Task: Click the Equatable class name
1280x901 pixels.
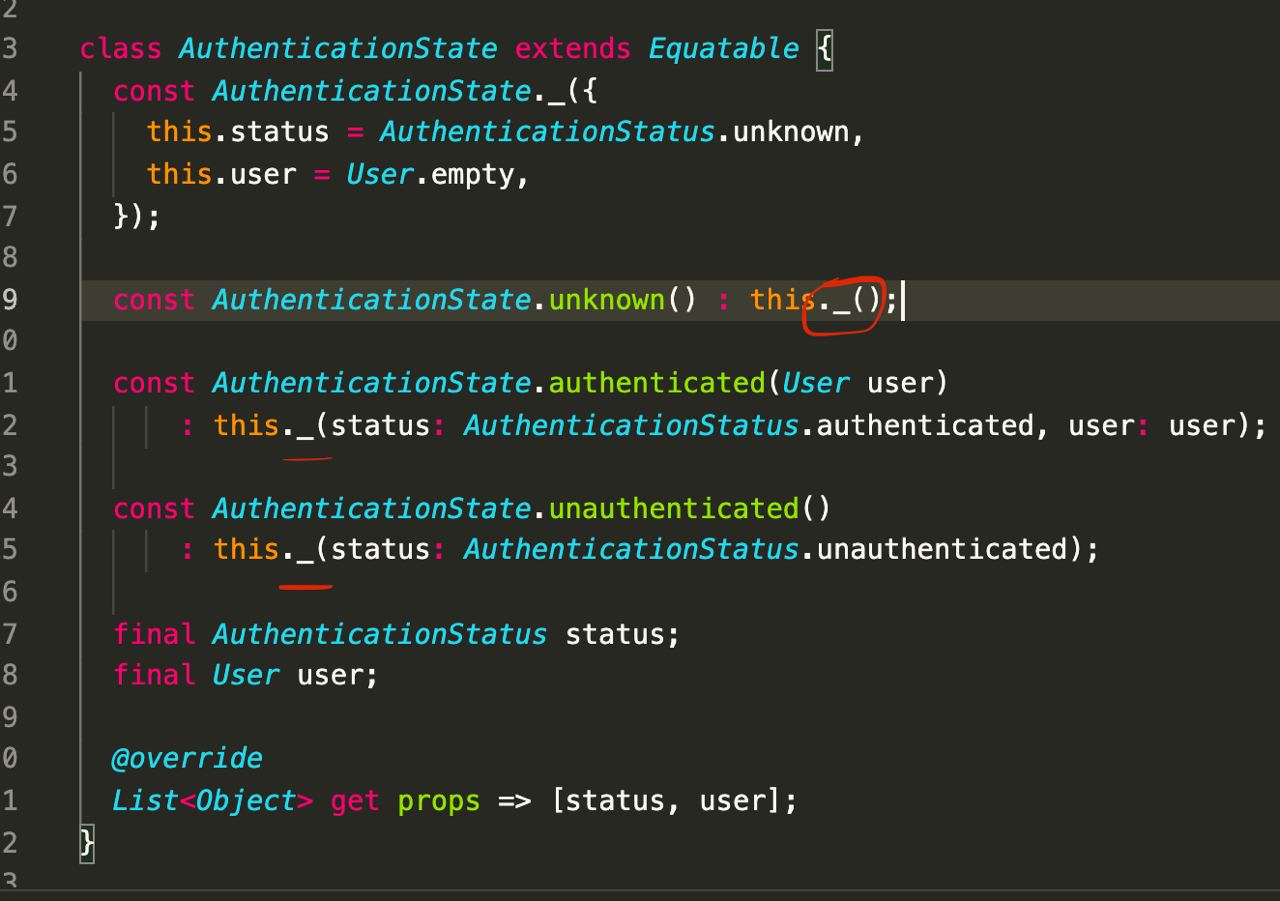Action: pyautogui.click(x=723, y=49)
